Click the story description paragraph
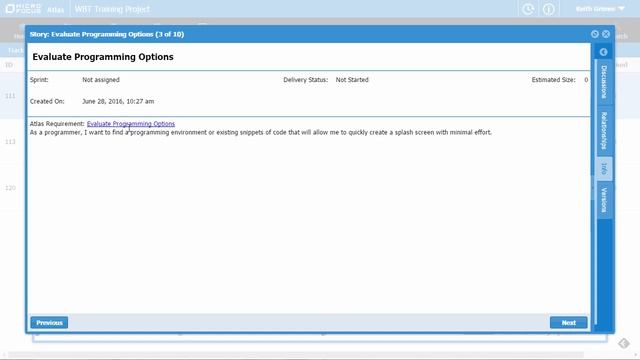The width and height of the screenshot is (640, 360). [x=260, y=132]
